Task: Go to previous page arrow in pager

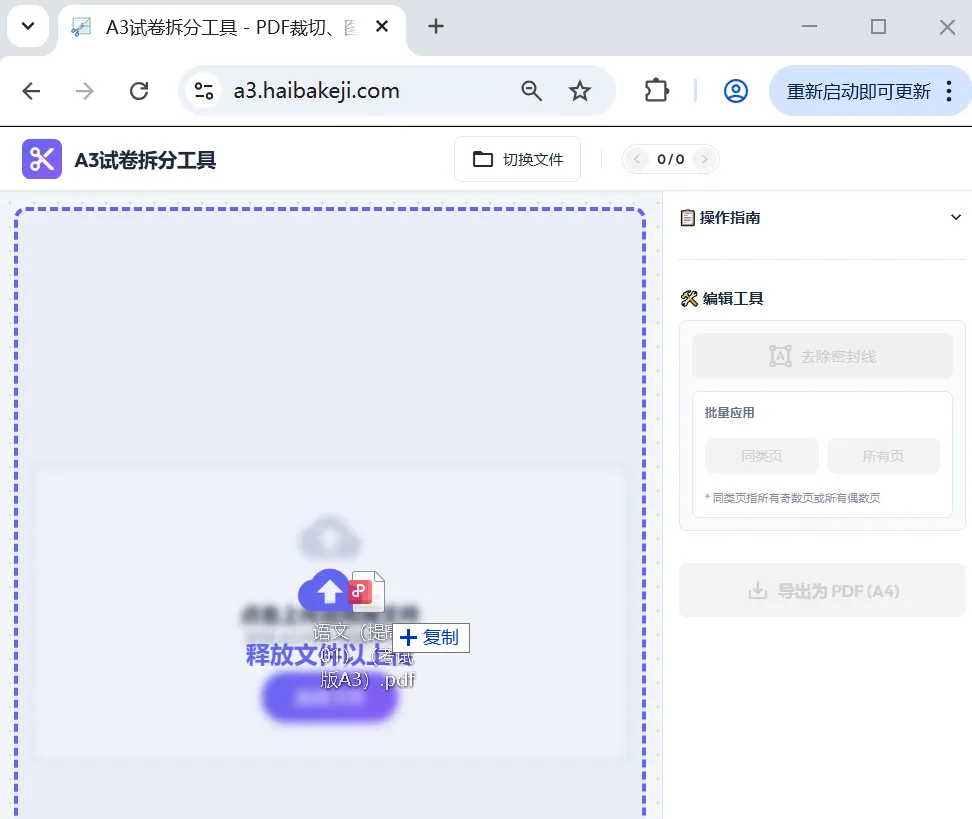Action: [637, 159]
